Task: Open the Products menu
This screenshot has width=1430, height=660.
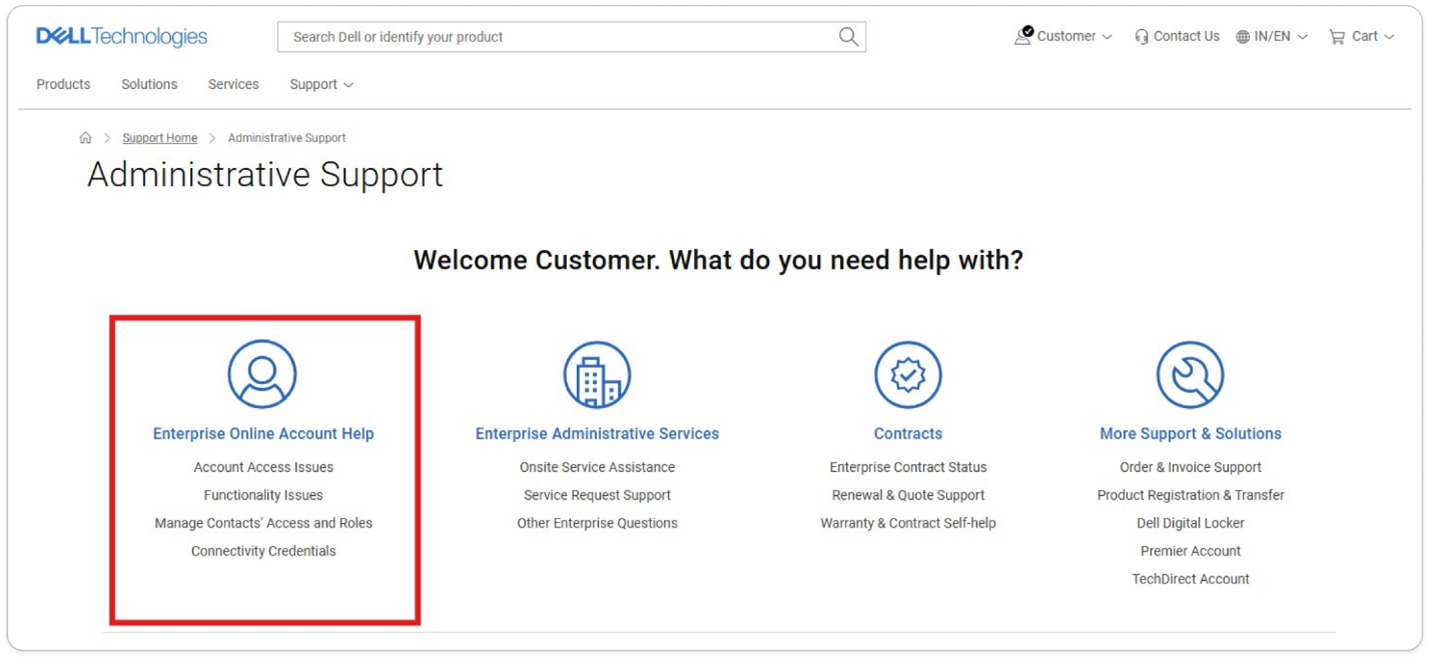Action: [x=63, y=84]
